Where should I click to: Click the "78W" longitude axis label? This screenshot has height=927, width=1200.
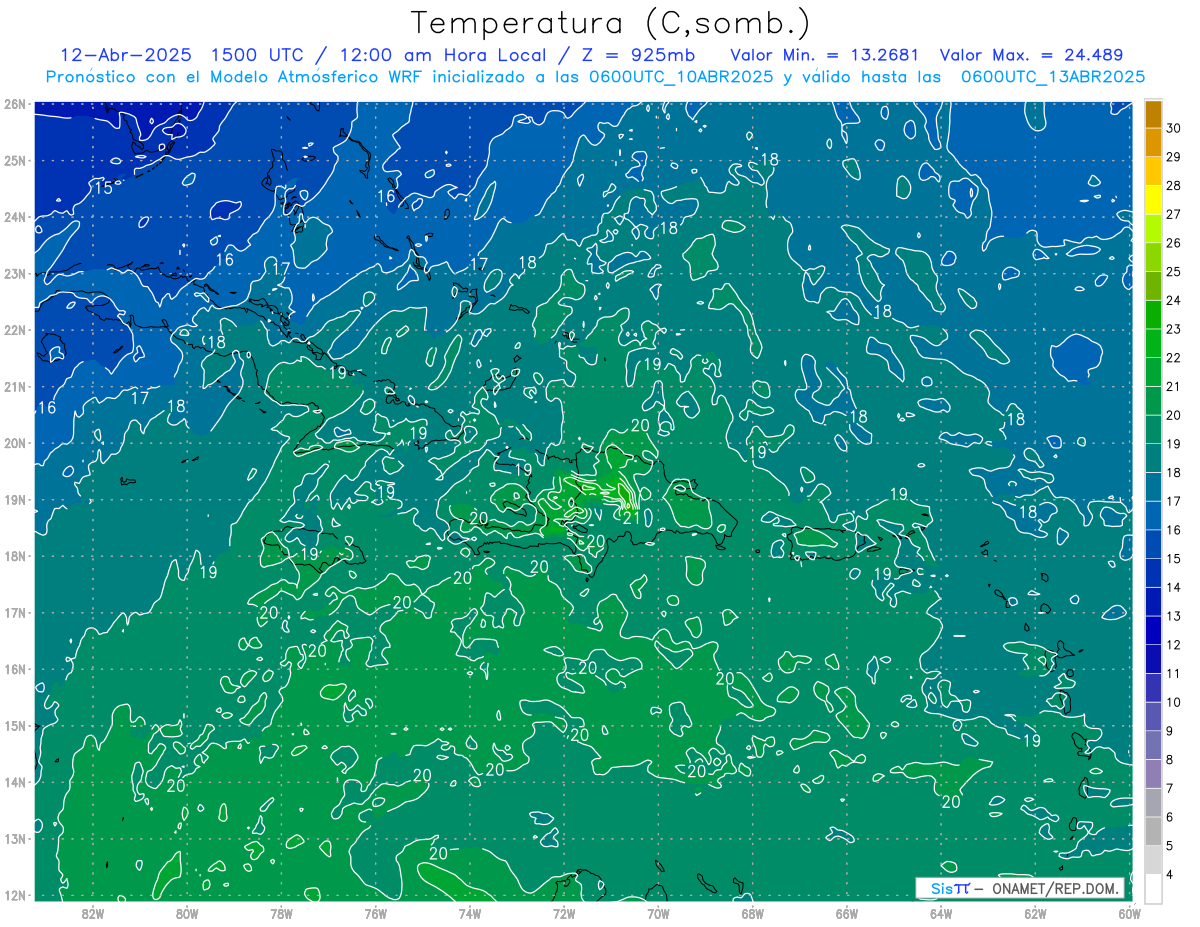(281, 913)
